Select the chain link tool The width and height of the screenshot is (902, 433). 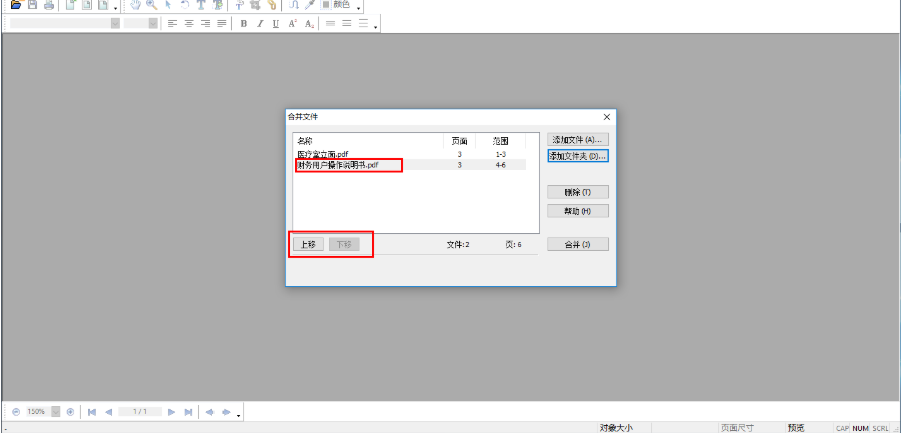272,5
